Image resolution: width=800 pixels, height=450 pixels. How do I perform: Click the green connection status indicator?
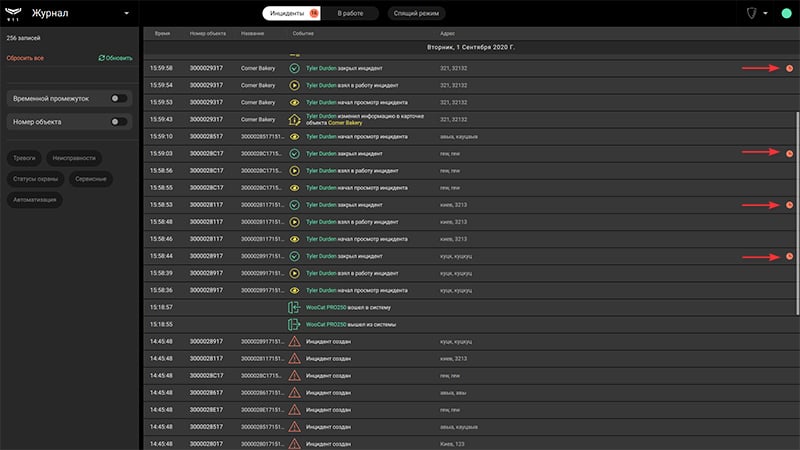pyautogui.click(x=786, y=13)
